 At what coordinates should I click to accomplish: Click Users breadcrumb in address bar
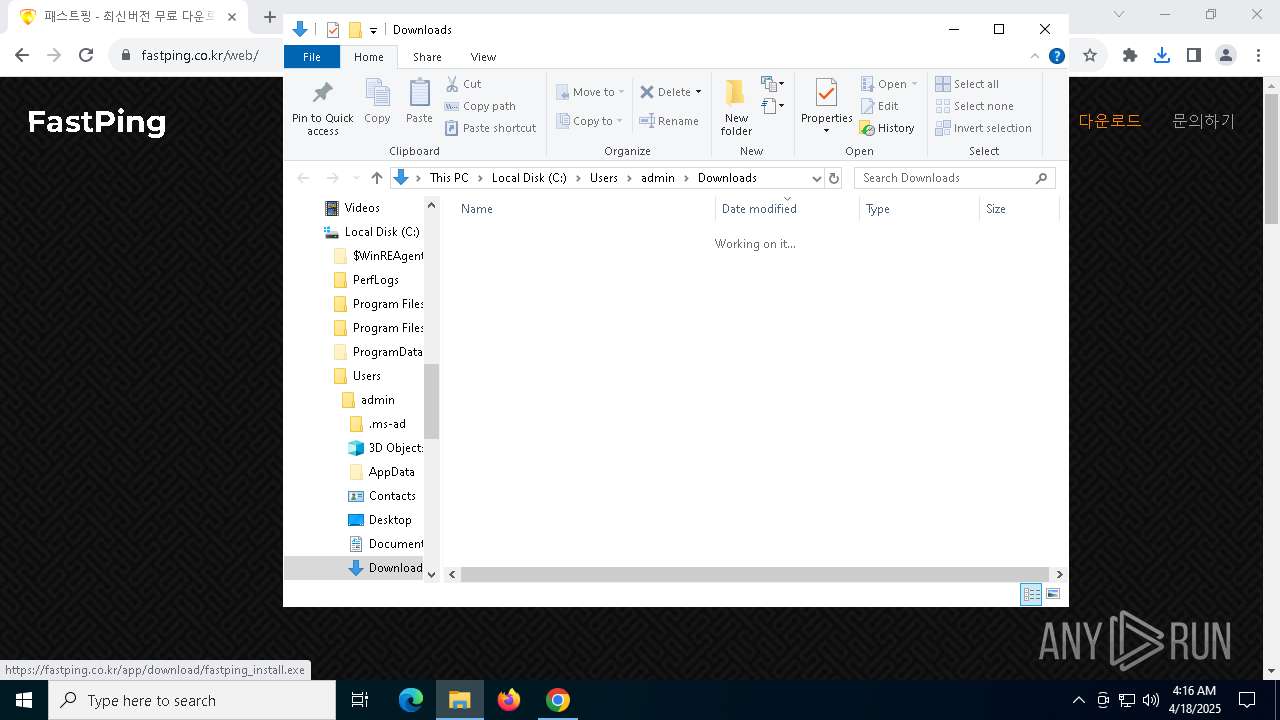point(604,178)
